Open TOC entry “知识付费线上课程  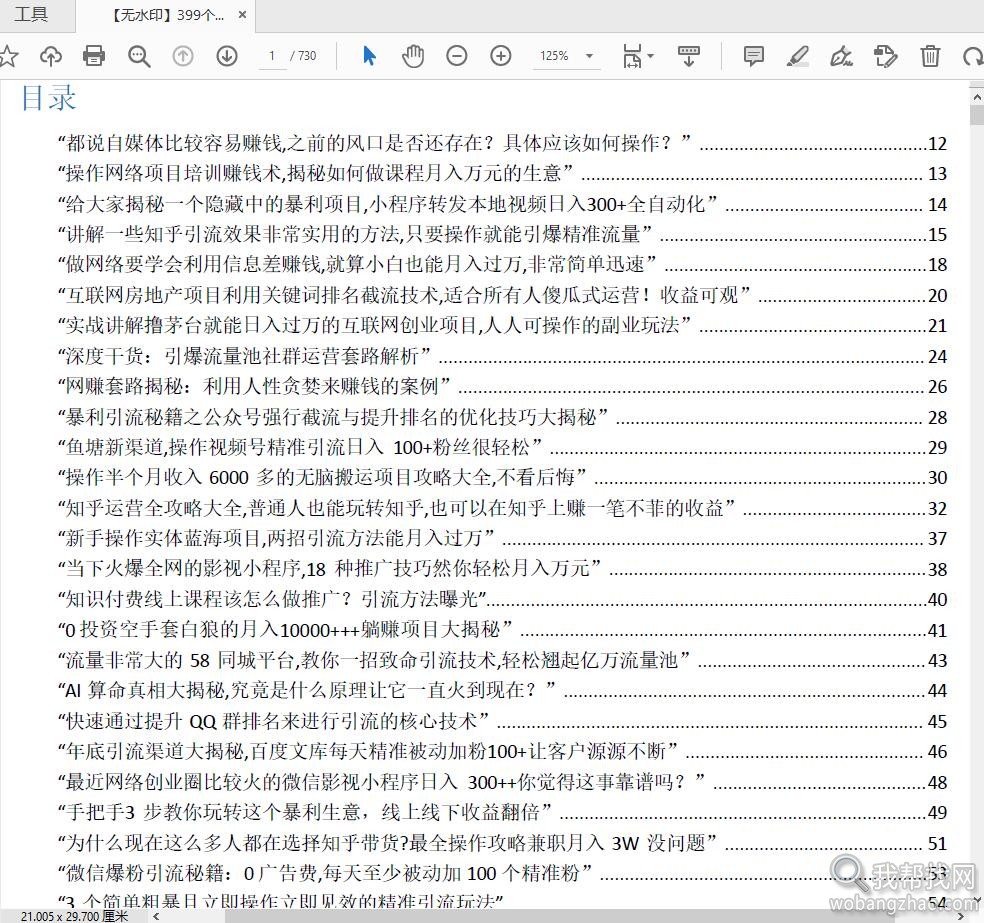502,599
